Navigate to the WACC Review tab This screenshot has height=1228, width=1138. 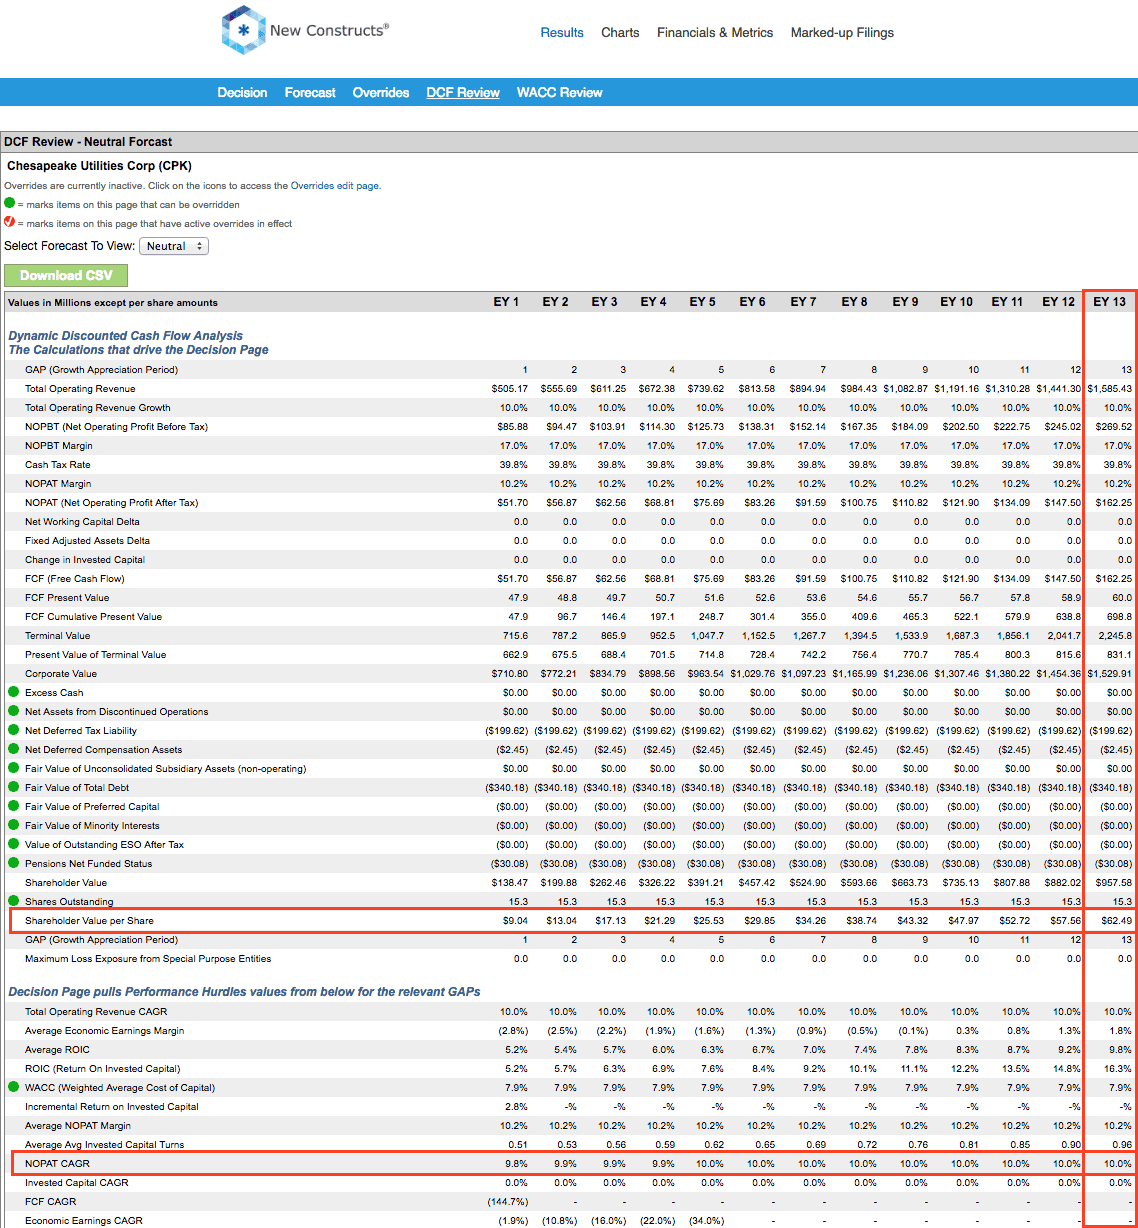pos(559,92)
